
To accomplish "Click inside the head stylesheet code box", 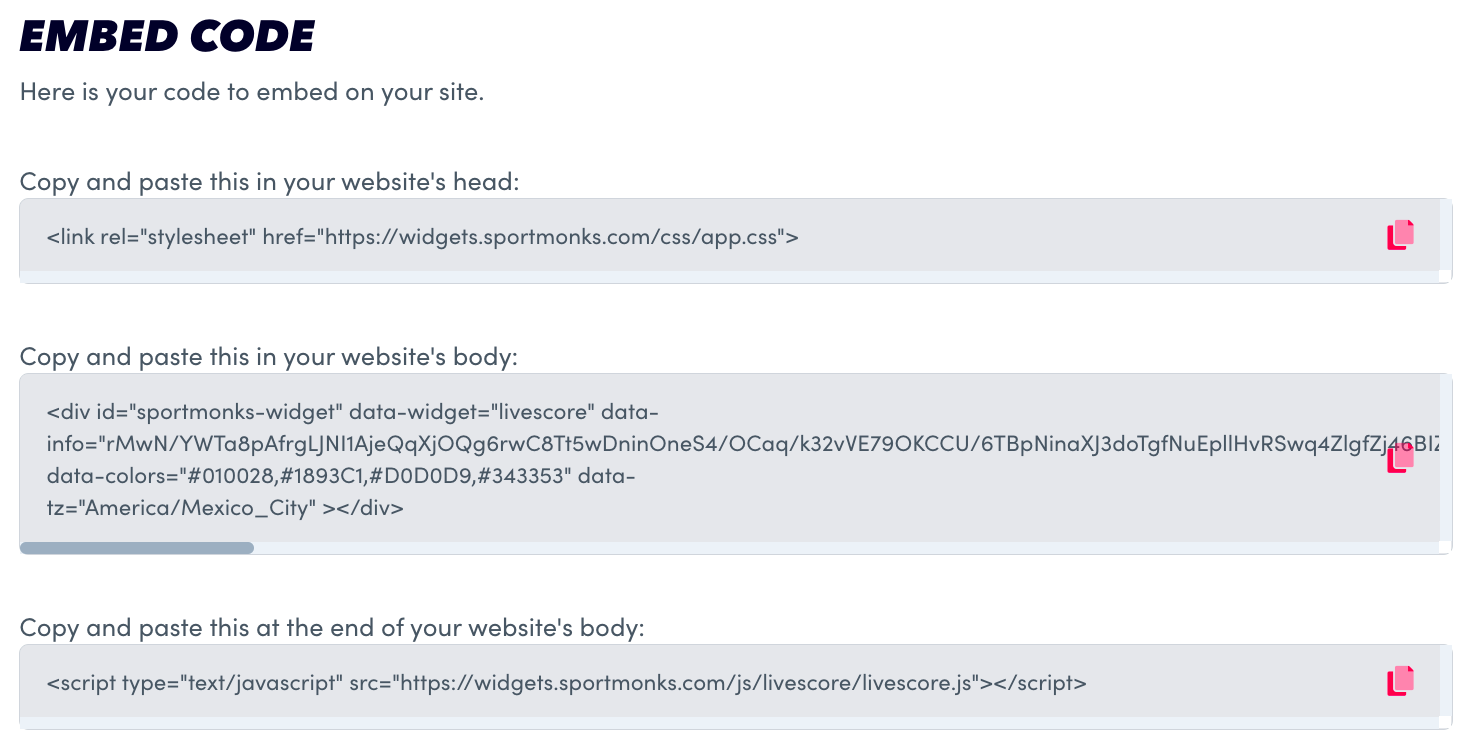I will point(1000,238).
